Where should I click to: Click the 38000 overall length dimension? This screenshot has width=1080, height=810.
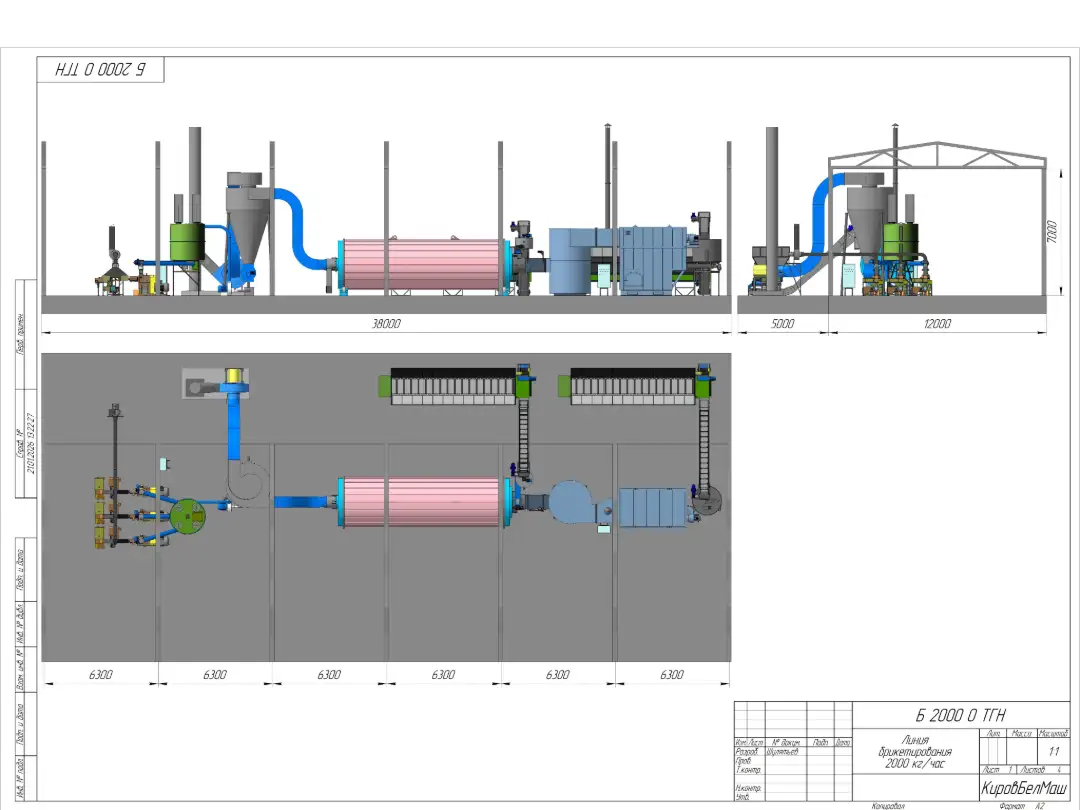(x=386, y=325)
